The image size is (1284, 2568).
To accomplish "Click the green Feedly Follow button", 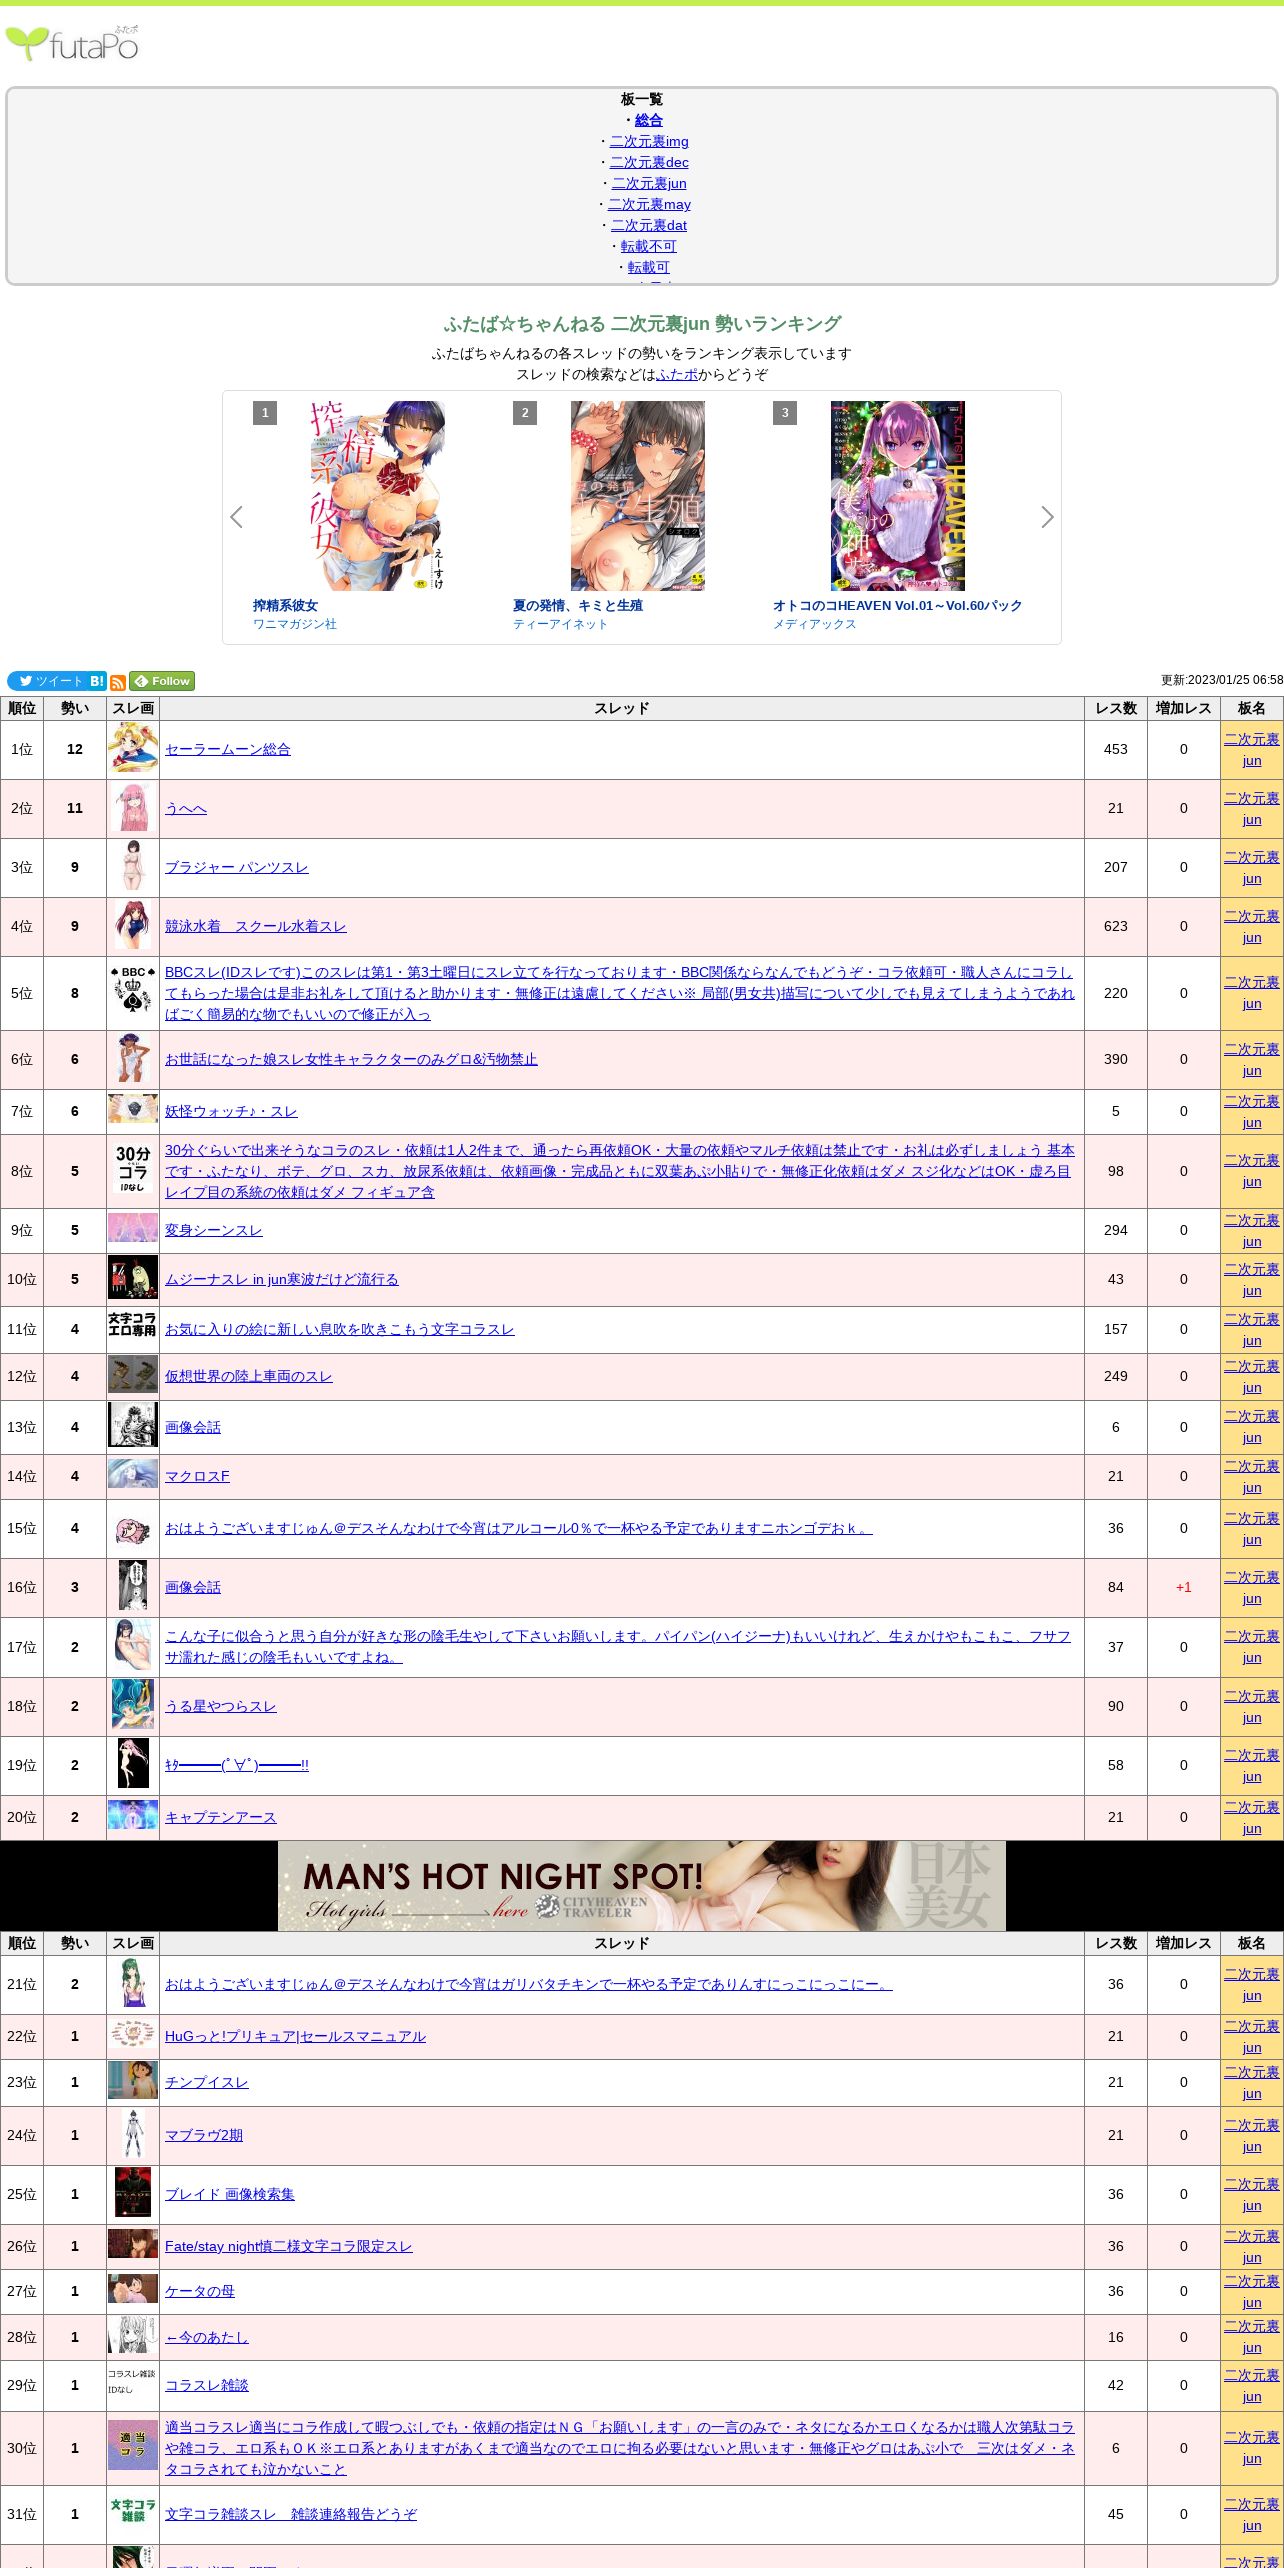I will point(162,681).
